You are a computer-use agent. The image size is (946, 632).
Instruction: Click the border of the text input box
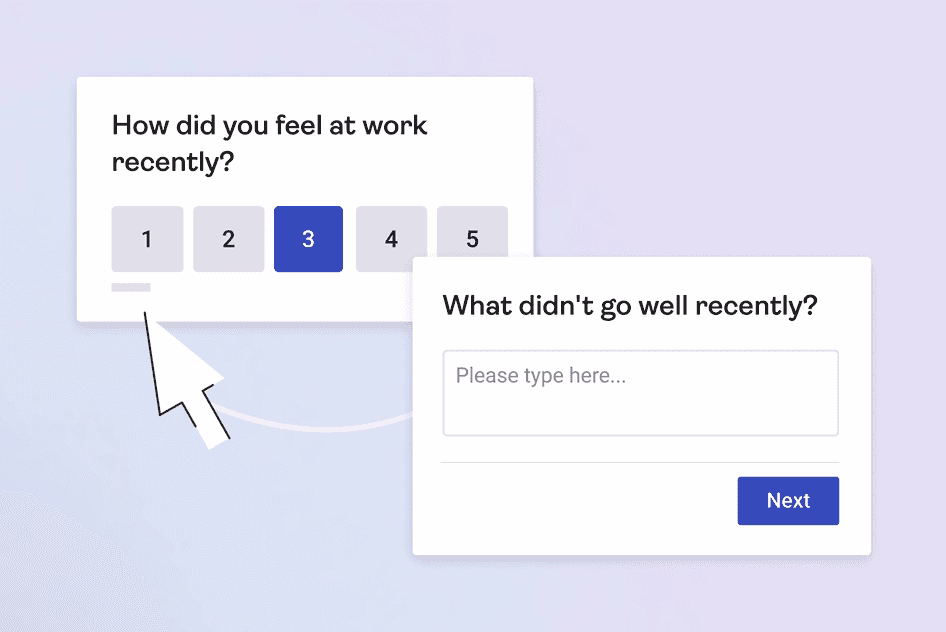[x=641, y=351]
